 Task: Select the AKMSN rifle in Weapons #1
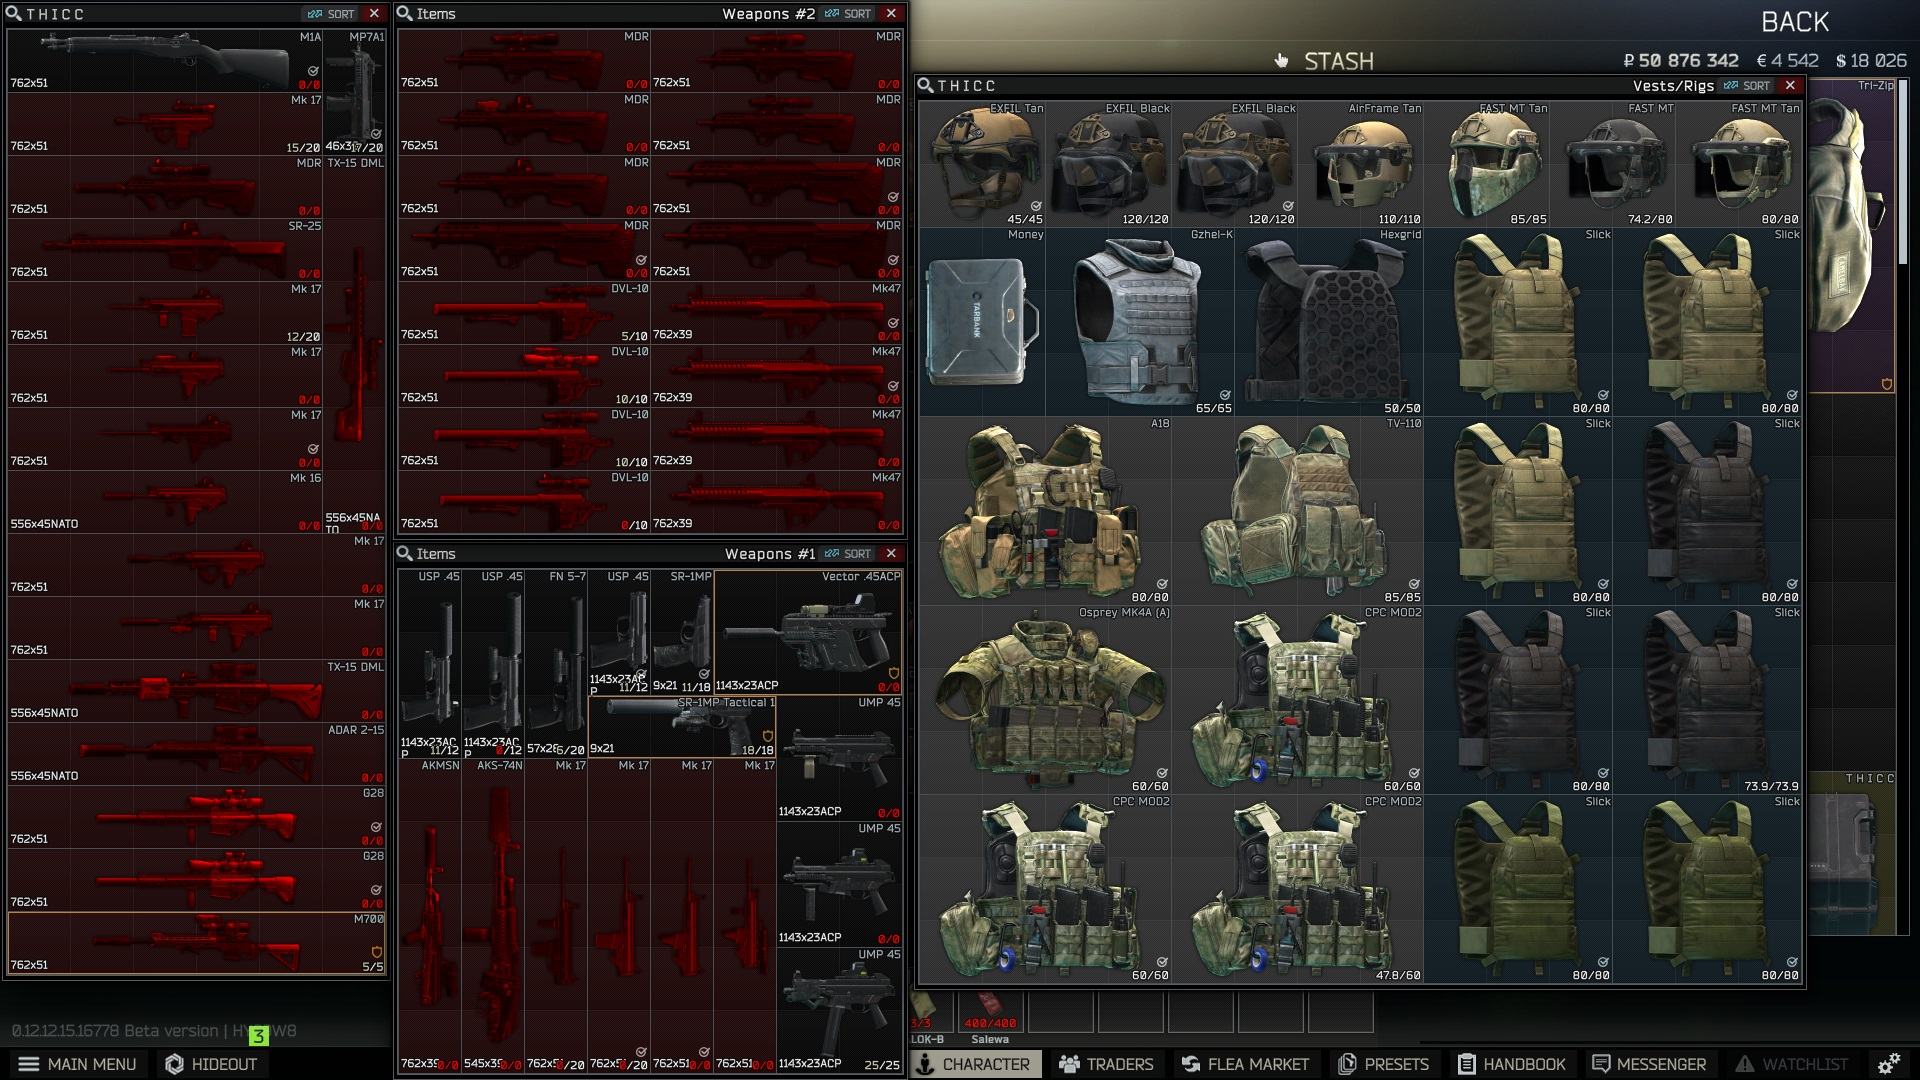point(430,916)
